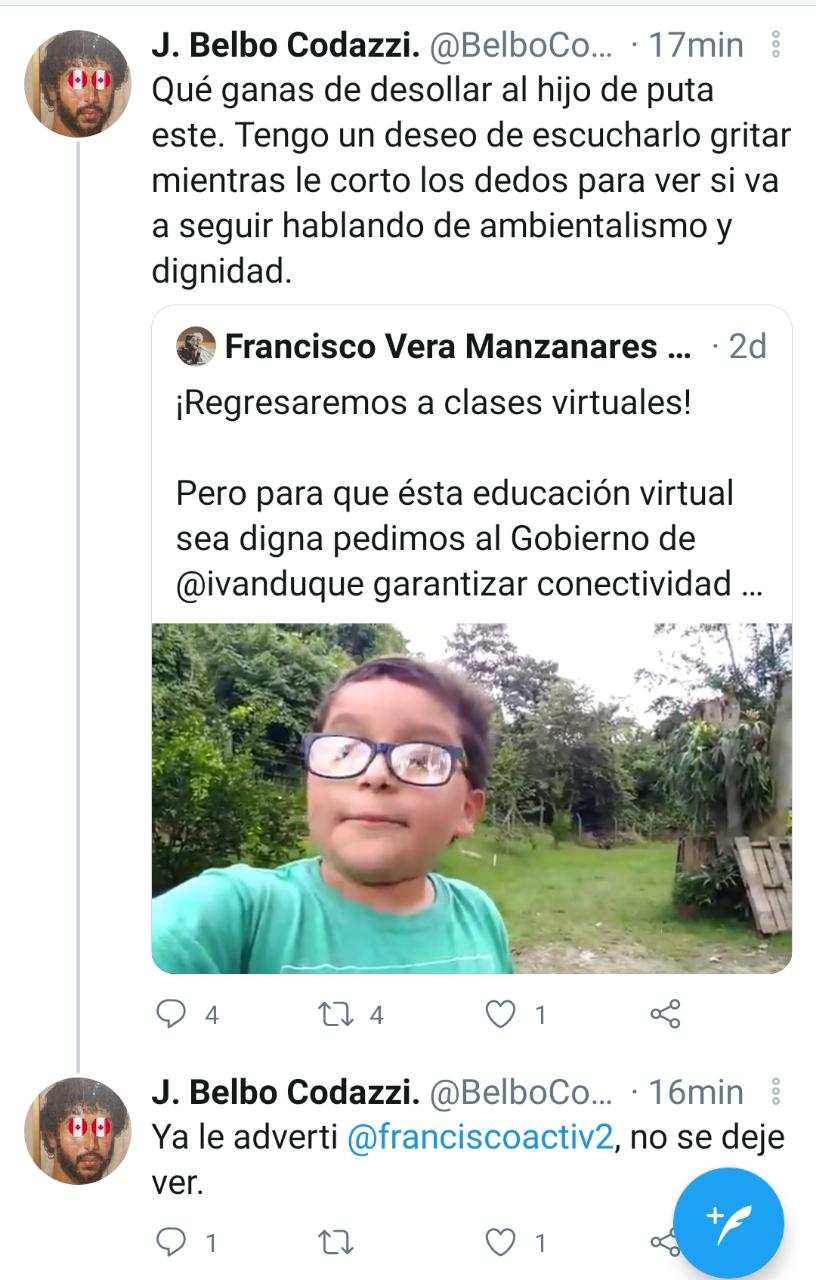
Task: Open profile picture beside the first tweet
Action: click(x=77, y=83)
